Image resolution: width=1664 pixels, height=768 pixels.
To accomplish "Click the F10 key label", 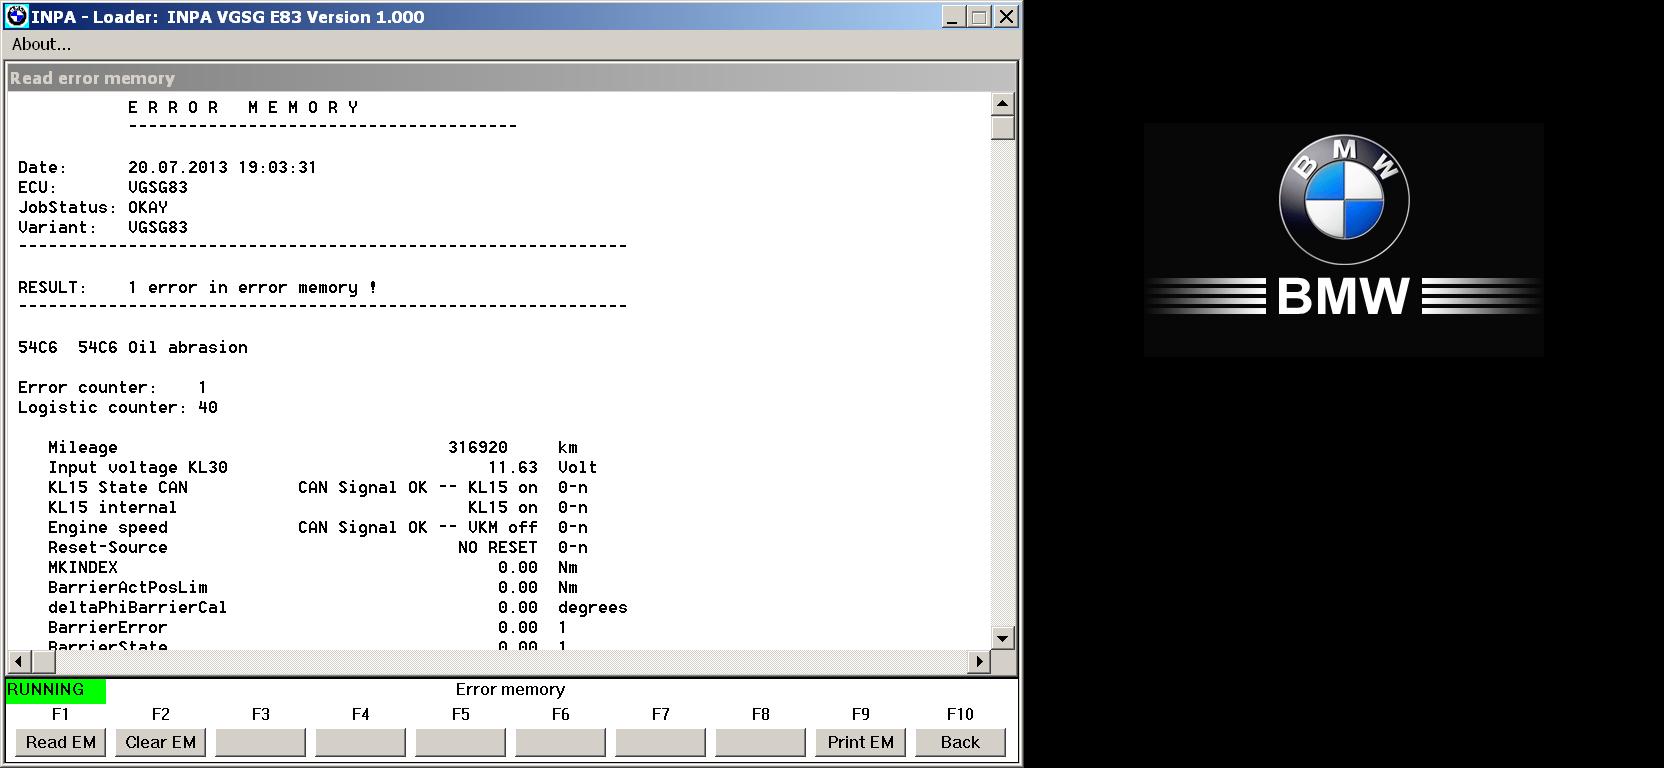I will tap(960, 714).
